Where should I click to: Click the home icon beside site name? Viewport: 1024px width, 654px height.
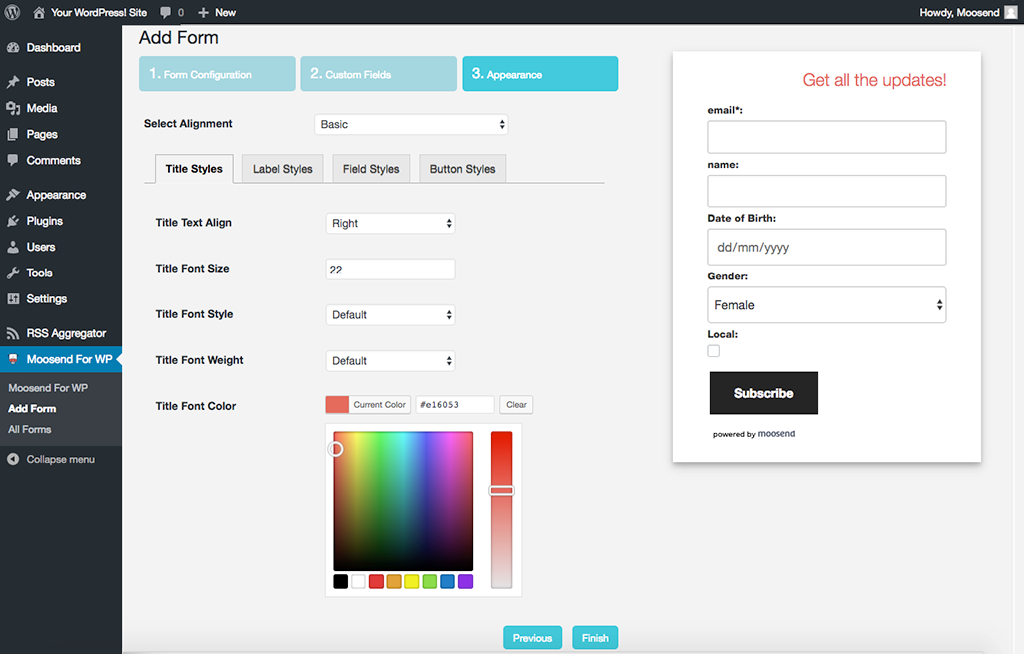(x=39, y=12)
